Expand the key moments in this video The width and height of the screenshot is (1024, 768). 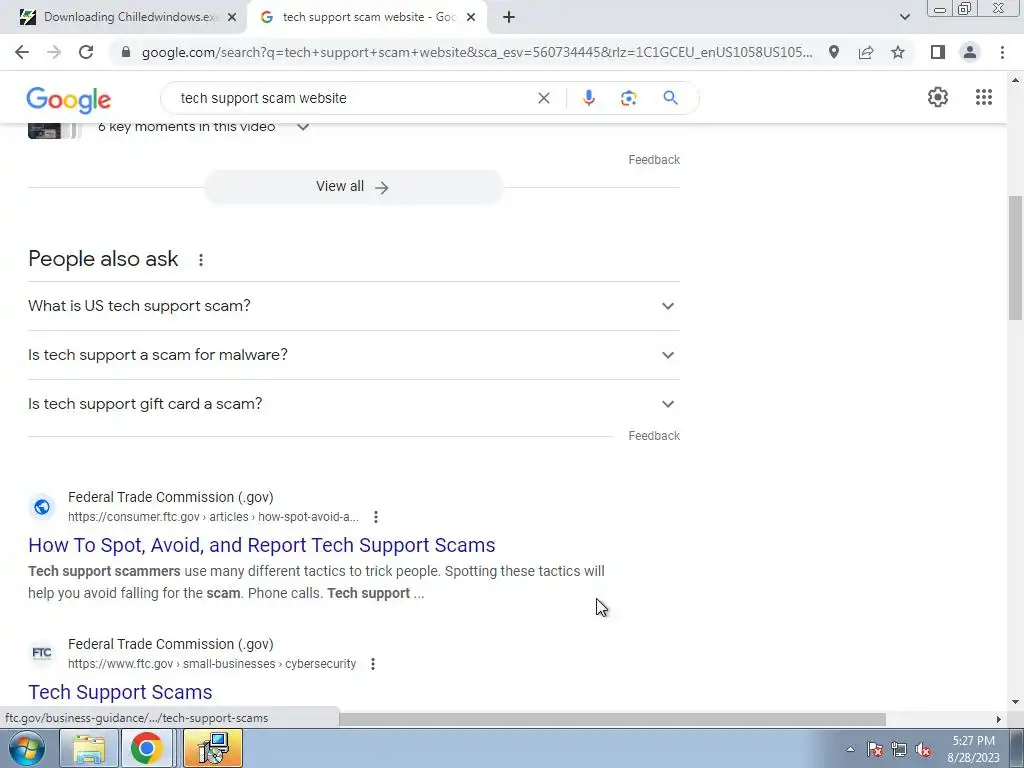tap(303, 127)
